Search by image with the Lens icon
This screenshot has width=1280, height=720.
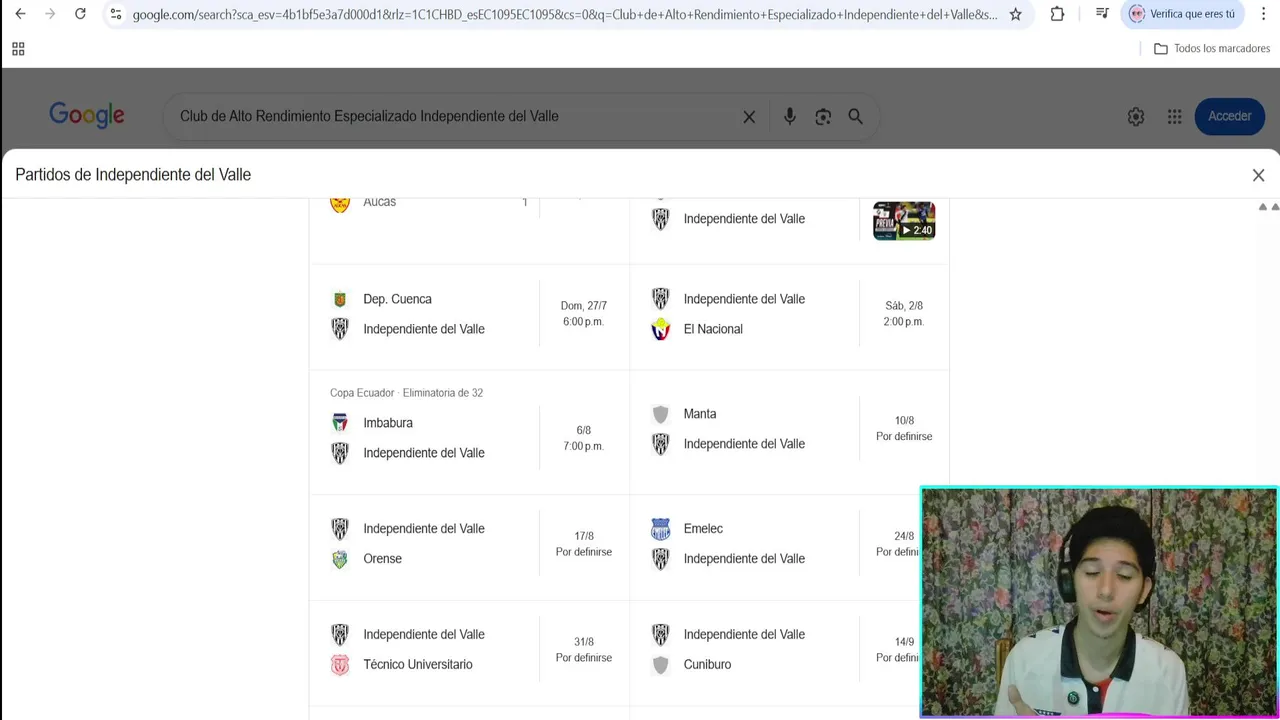823,117
